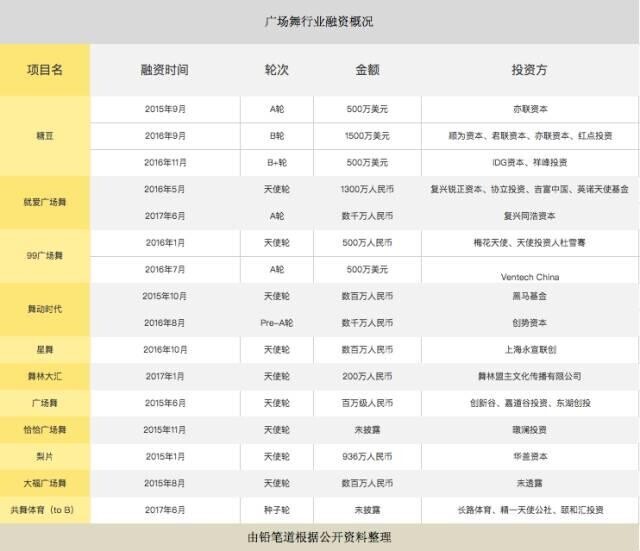Click the 轮次 column header
This screenshot has width=640, height=551.
(277, 70)
